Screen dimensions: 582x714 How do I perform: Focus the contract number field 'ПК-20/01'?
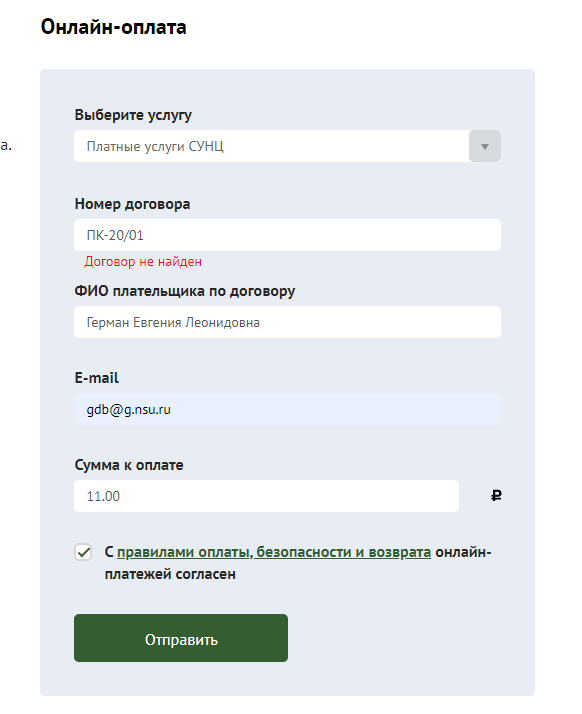coord(287,235)
